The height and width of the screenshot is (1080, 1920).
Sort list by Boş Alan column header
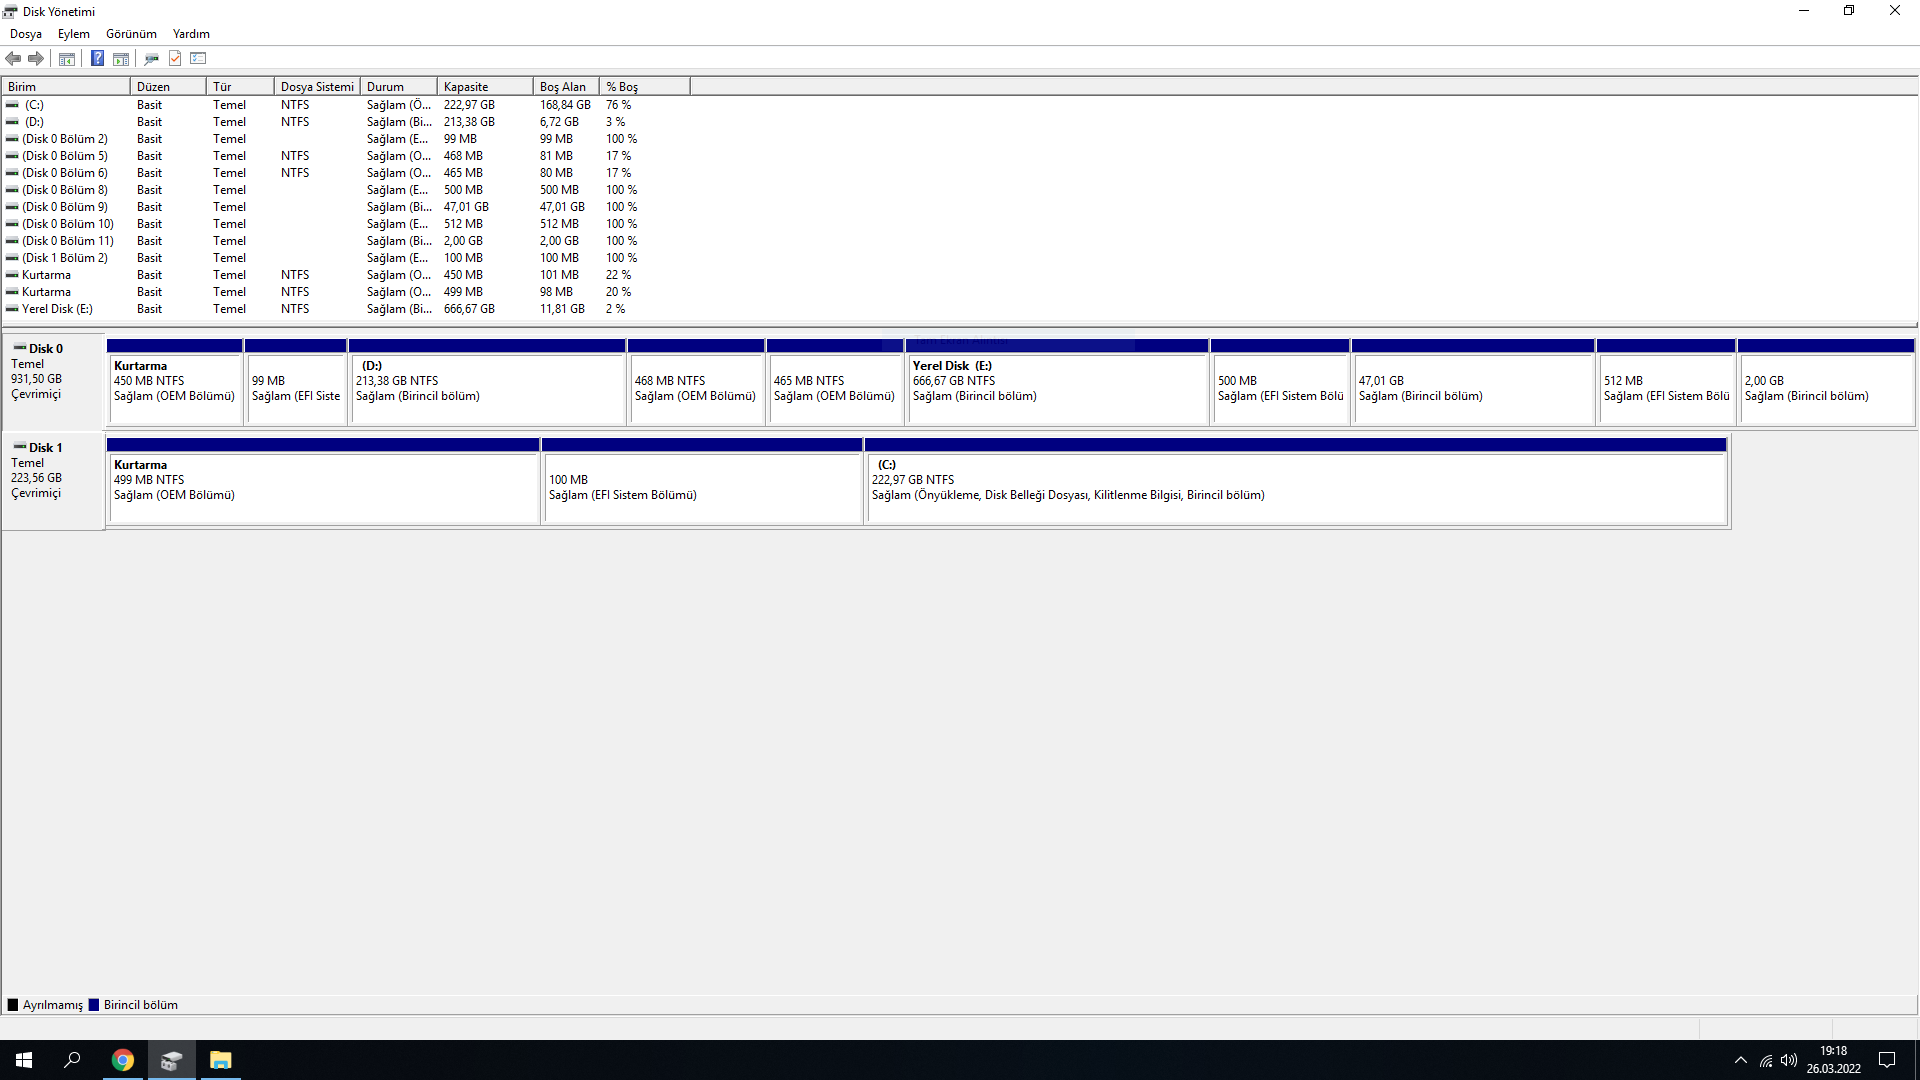[x=565, y=87]
